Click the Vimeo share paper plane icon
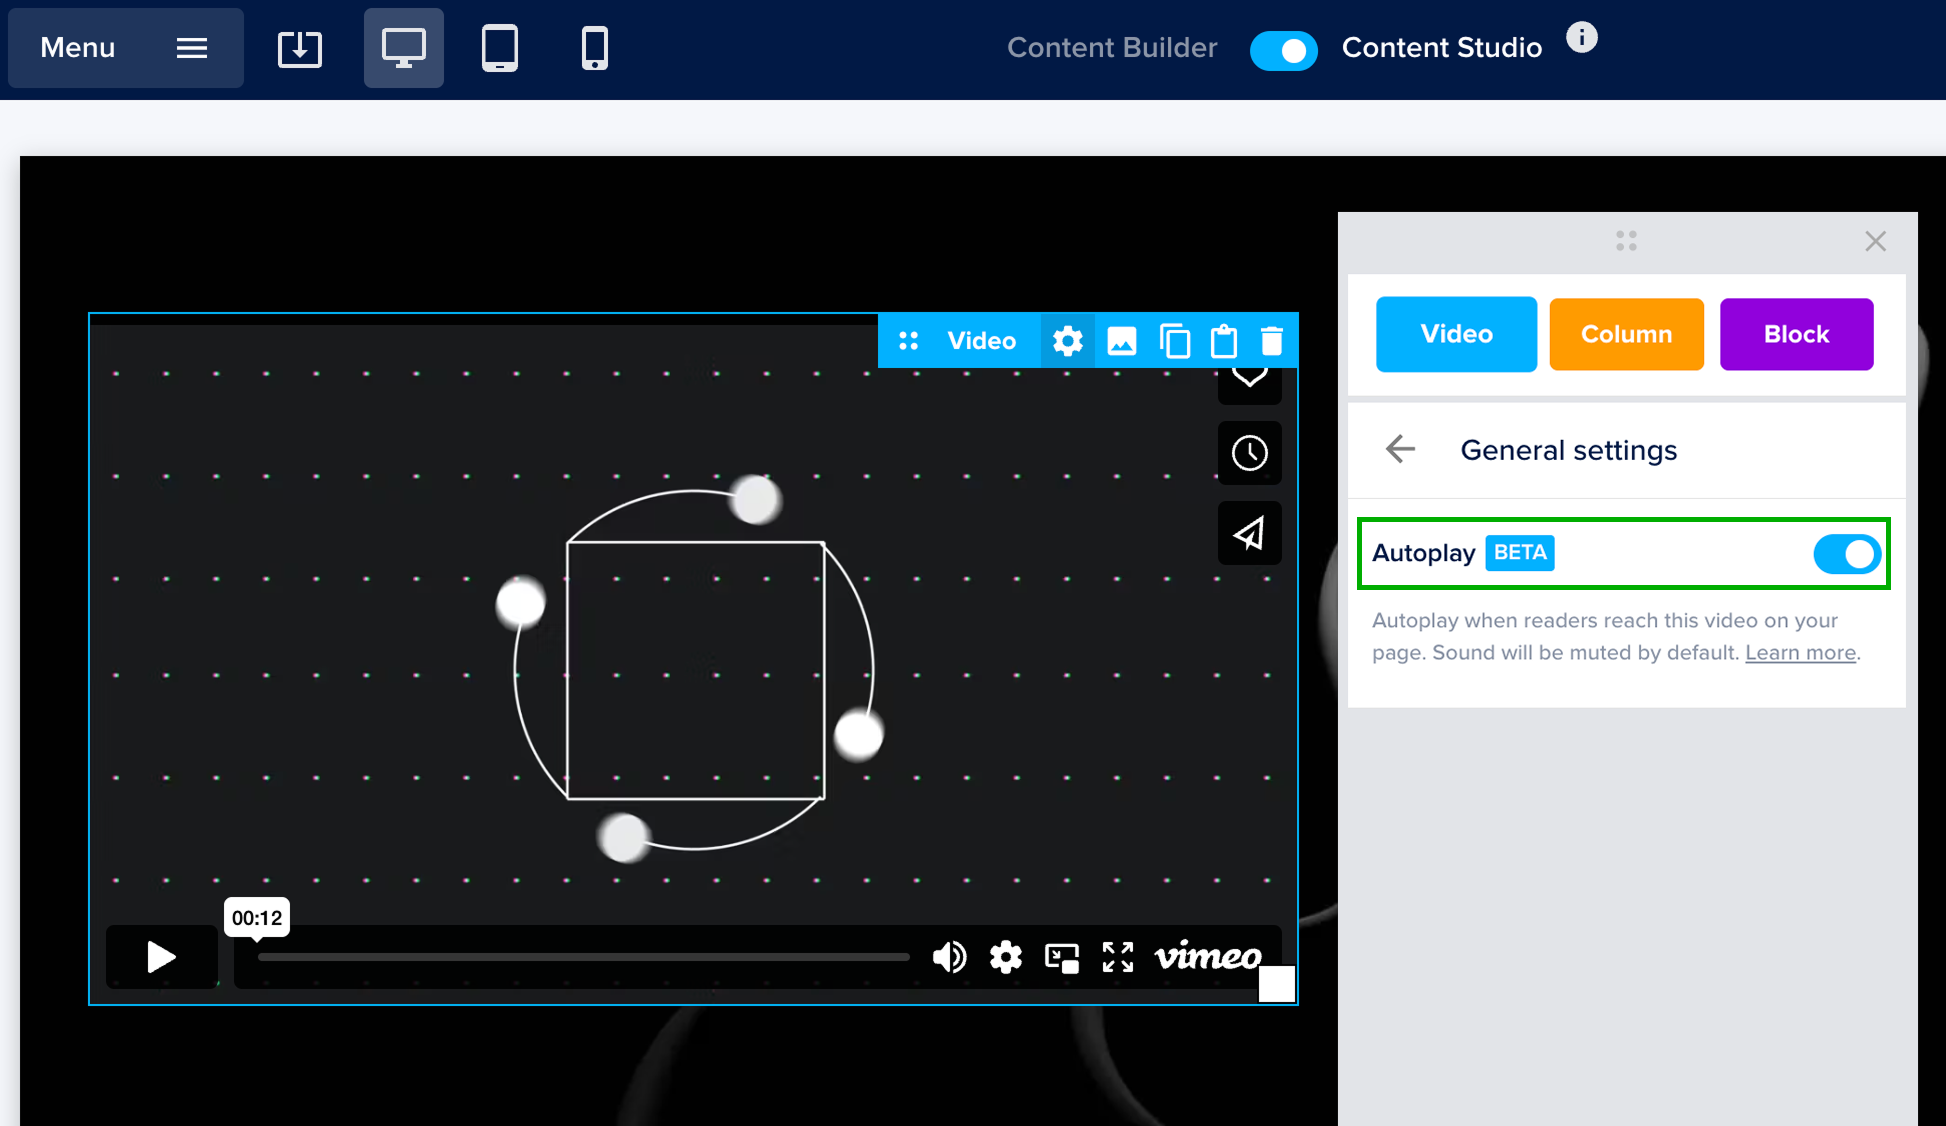The image size is (1946, 1126). (x=1250, y=533)
